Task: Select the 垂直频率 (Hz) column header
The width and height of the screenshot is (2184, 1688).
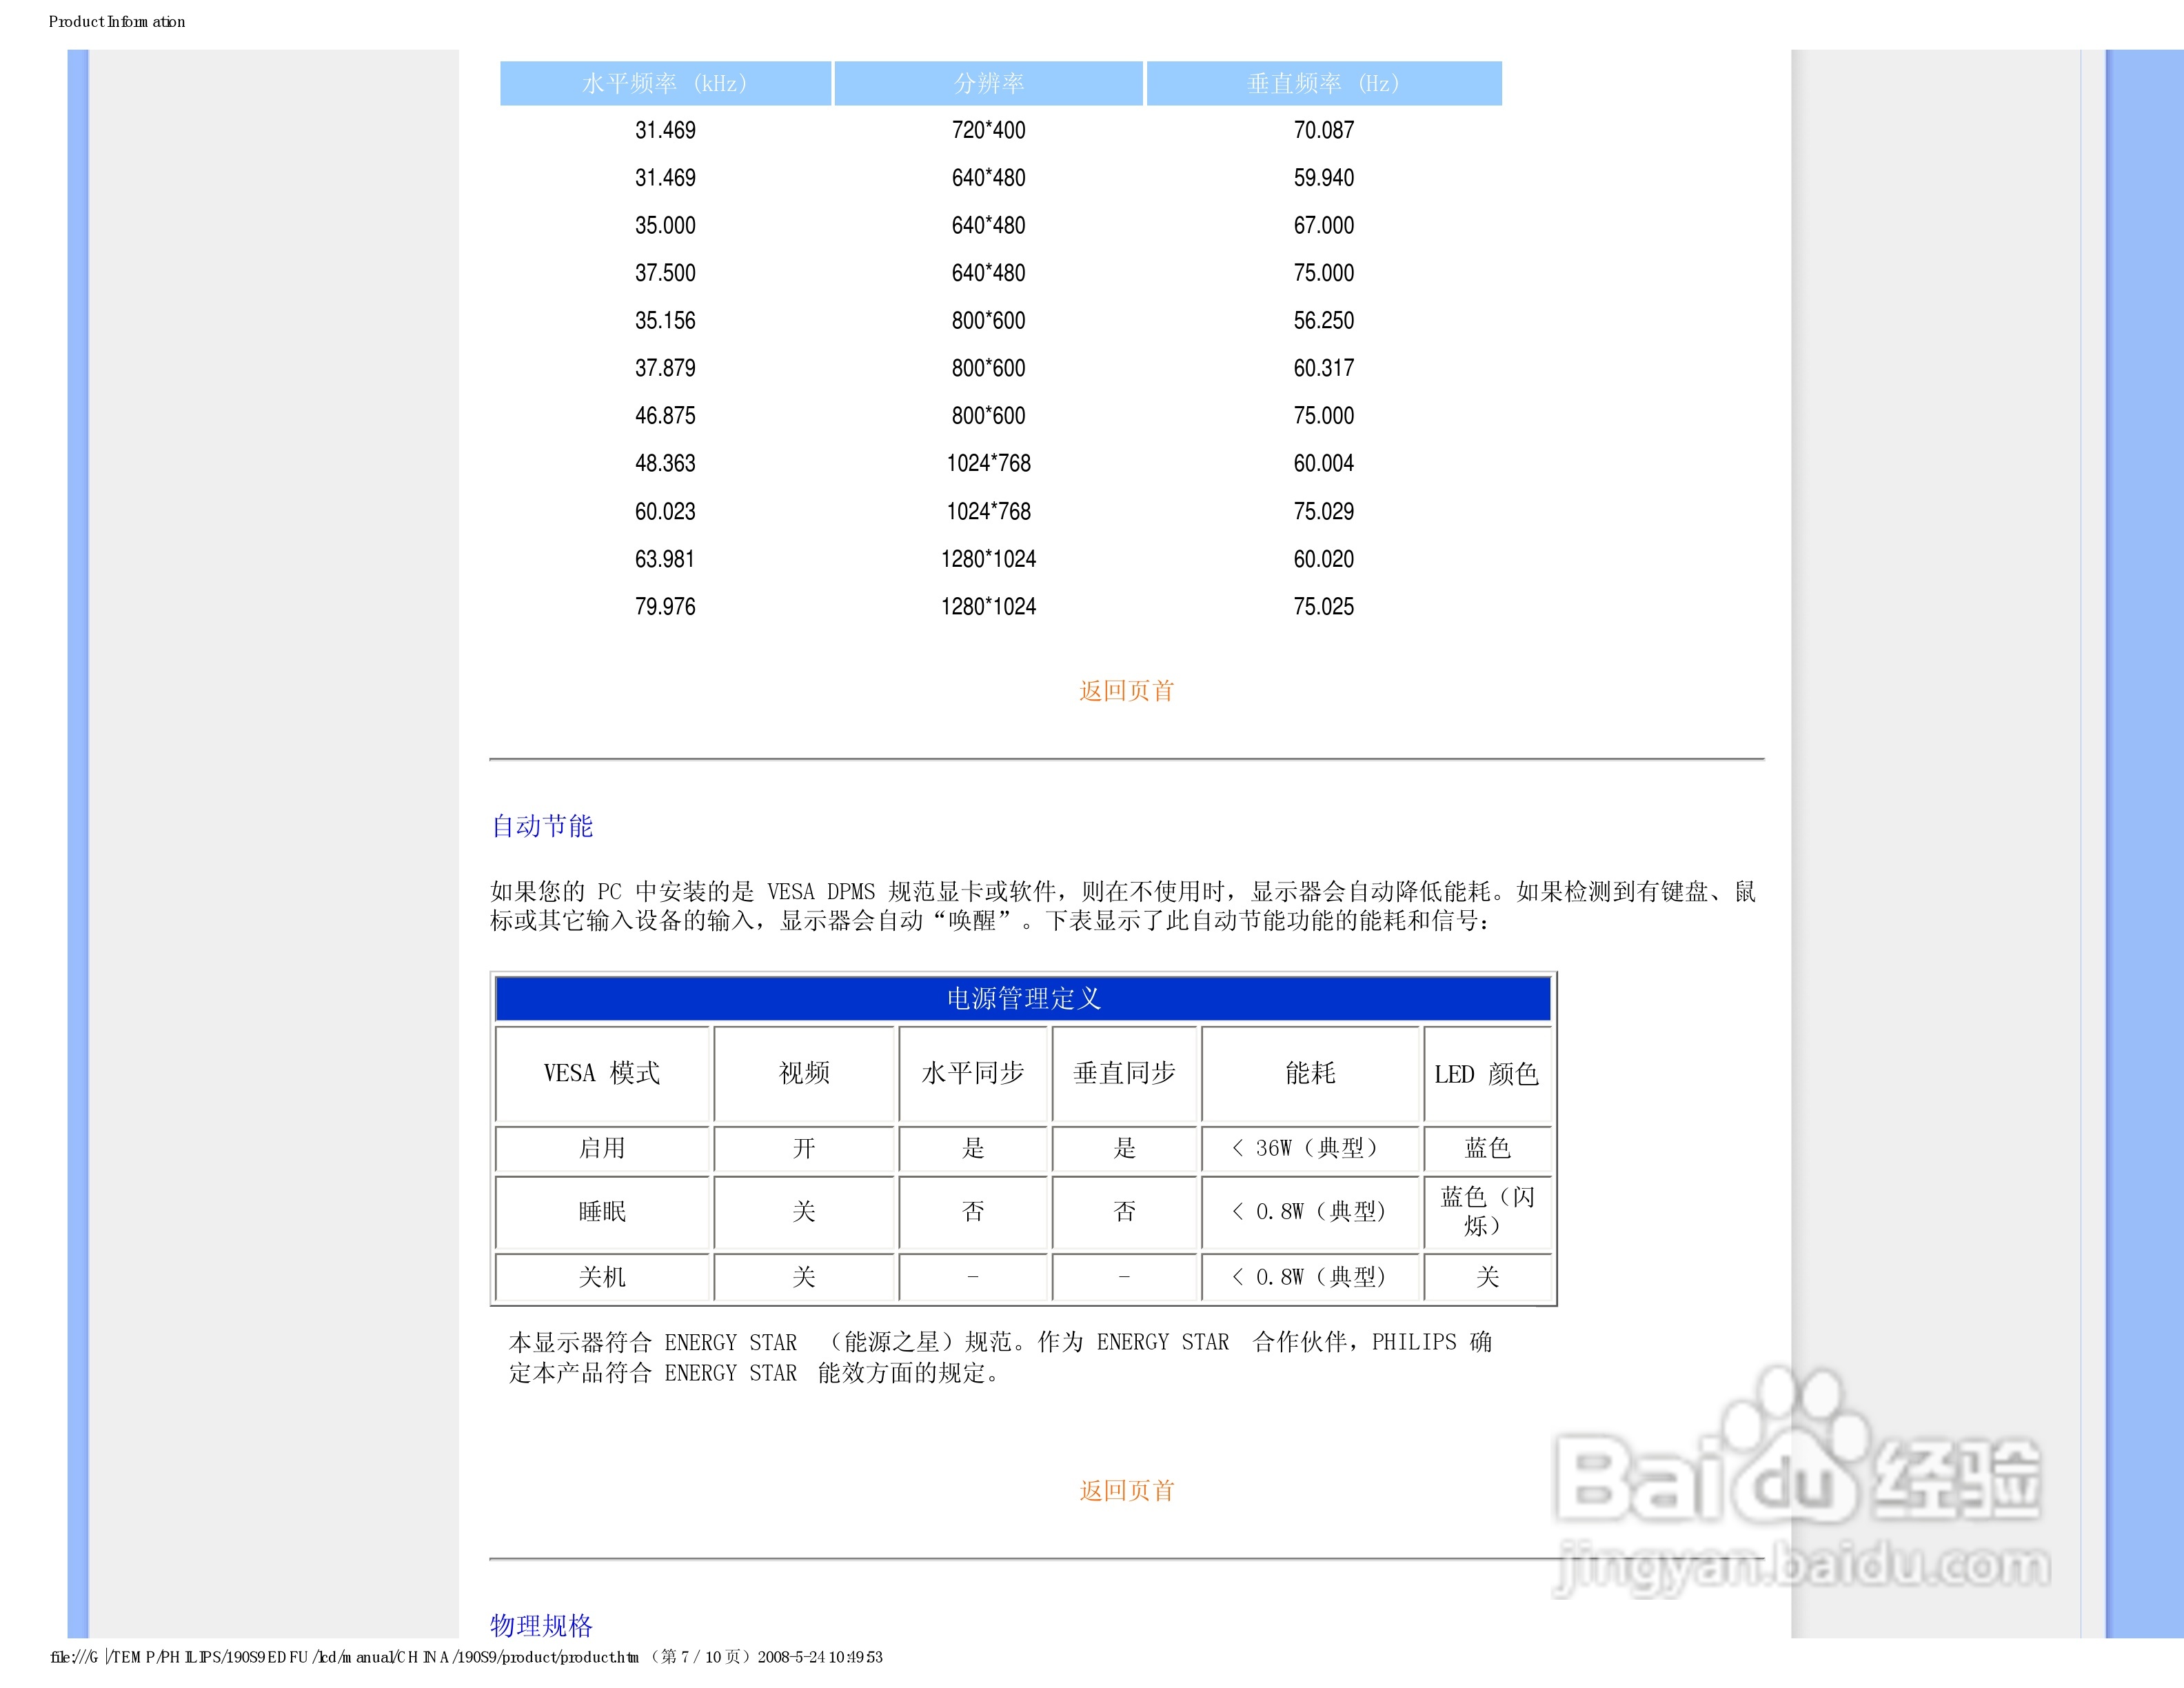Action: [1323, 83]
